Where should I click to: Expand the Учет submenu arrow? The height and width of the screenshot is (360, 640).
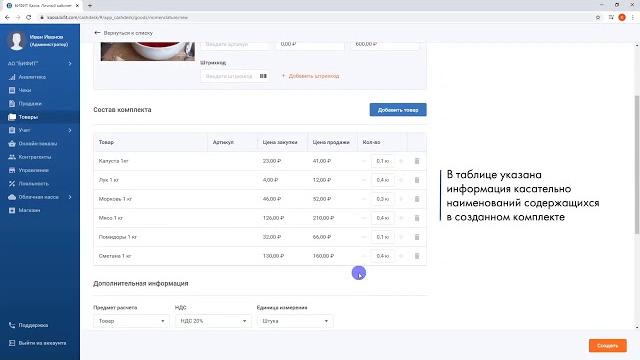pos(70,130)
